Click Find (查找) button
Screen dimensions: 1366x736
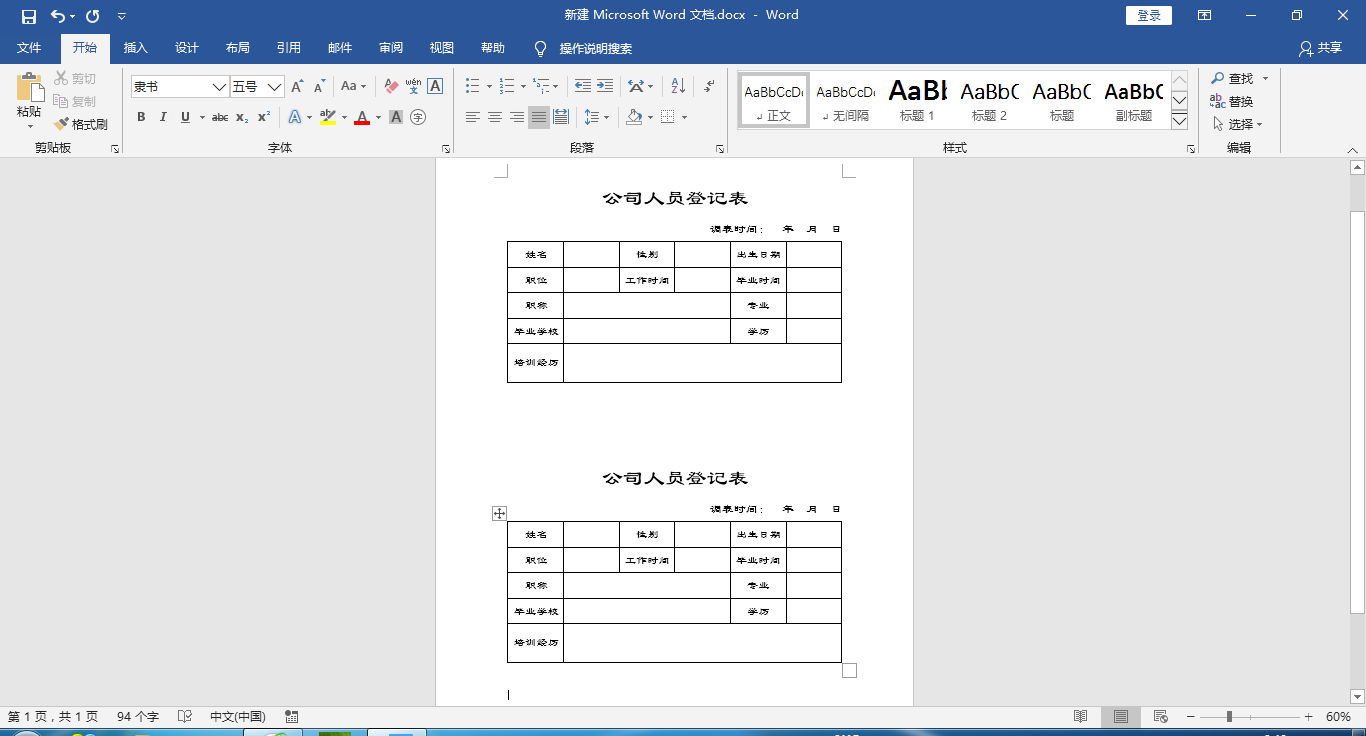(1233, 78)
